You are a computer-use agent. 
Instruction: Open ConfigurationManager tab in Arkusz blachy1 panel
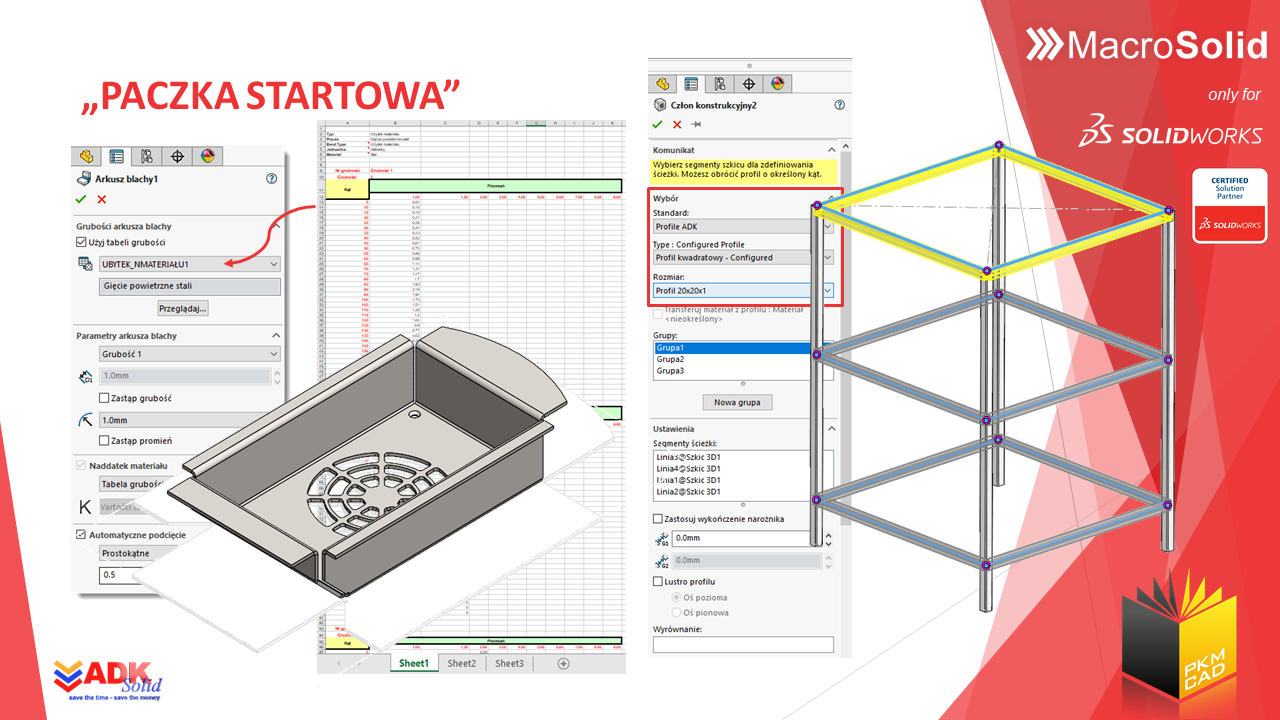pyautogui.click(x=147, y=156)
